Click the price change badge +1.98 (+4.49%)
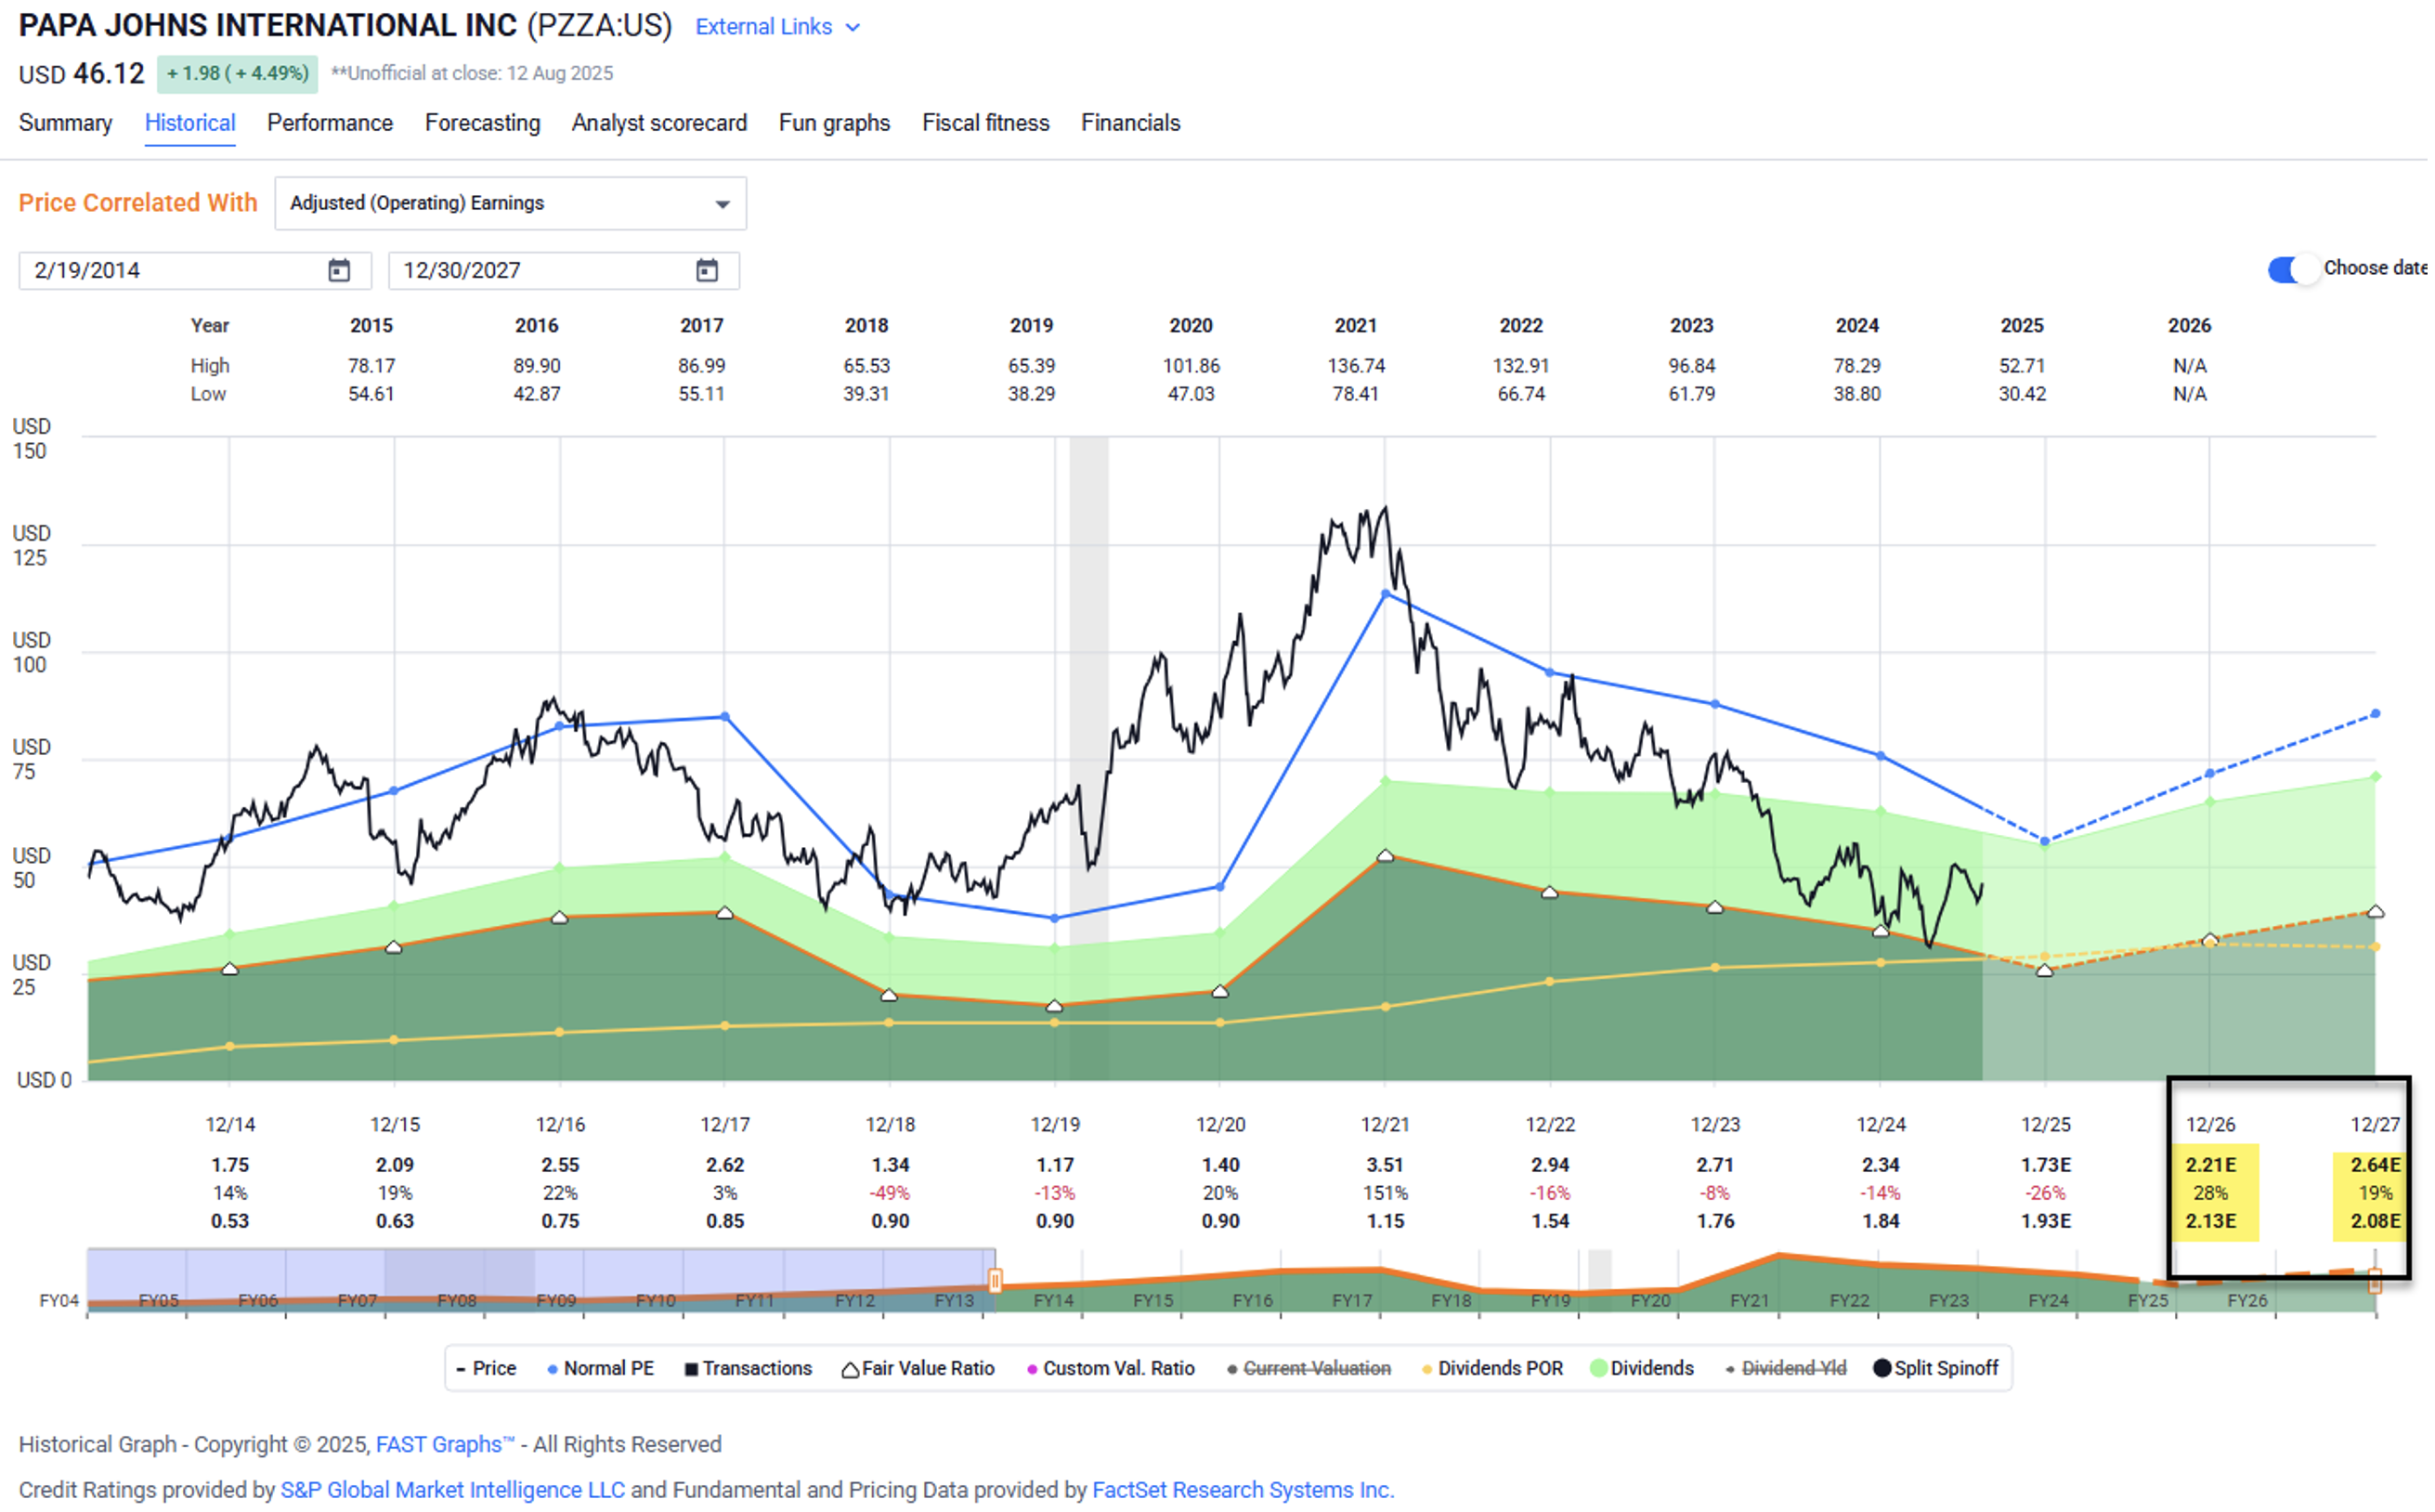 coord(237,74)
